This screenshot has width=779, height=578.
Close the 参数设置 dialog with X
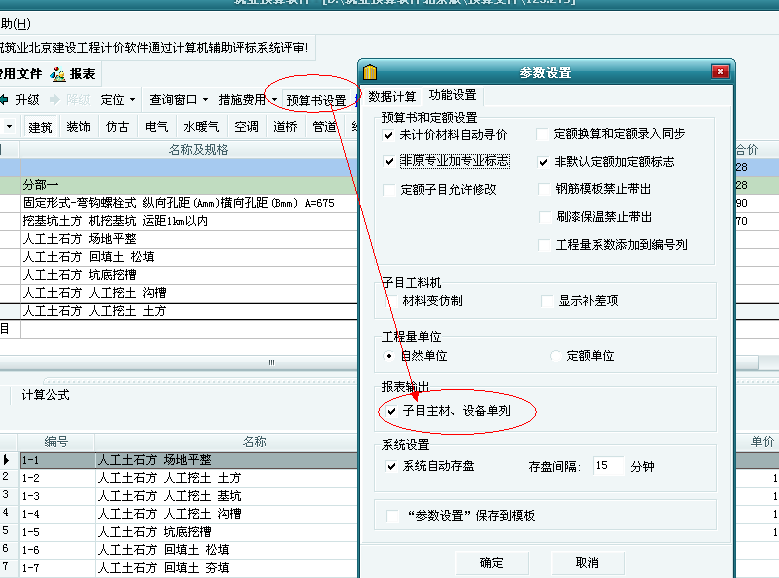coord(719,72)
